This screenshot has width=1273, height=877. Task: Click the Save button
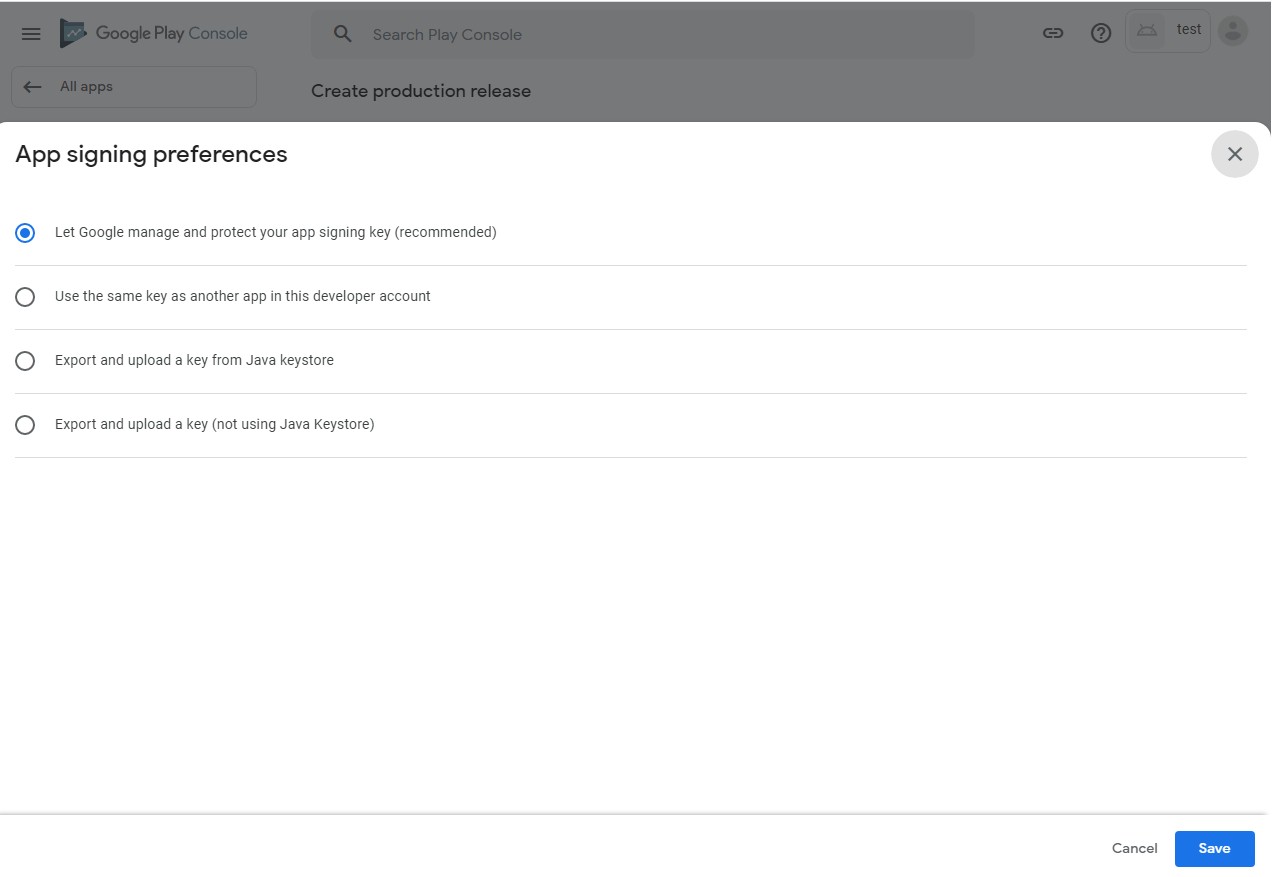point(1214,848)
